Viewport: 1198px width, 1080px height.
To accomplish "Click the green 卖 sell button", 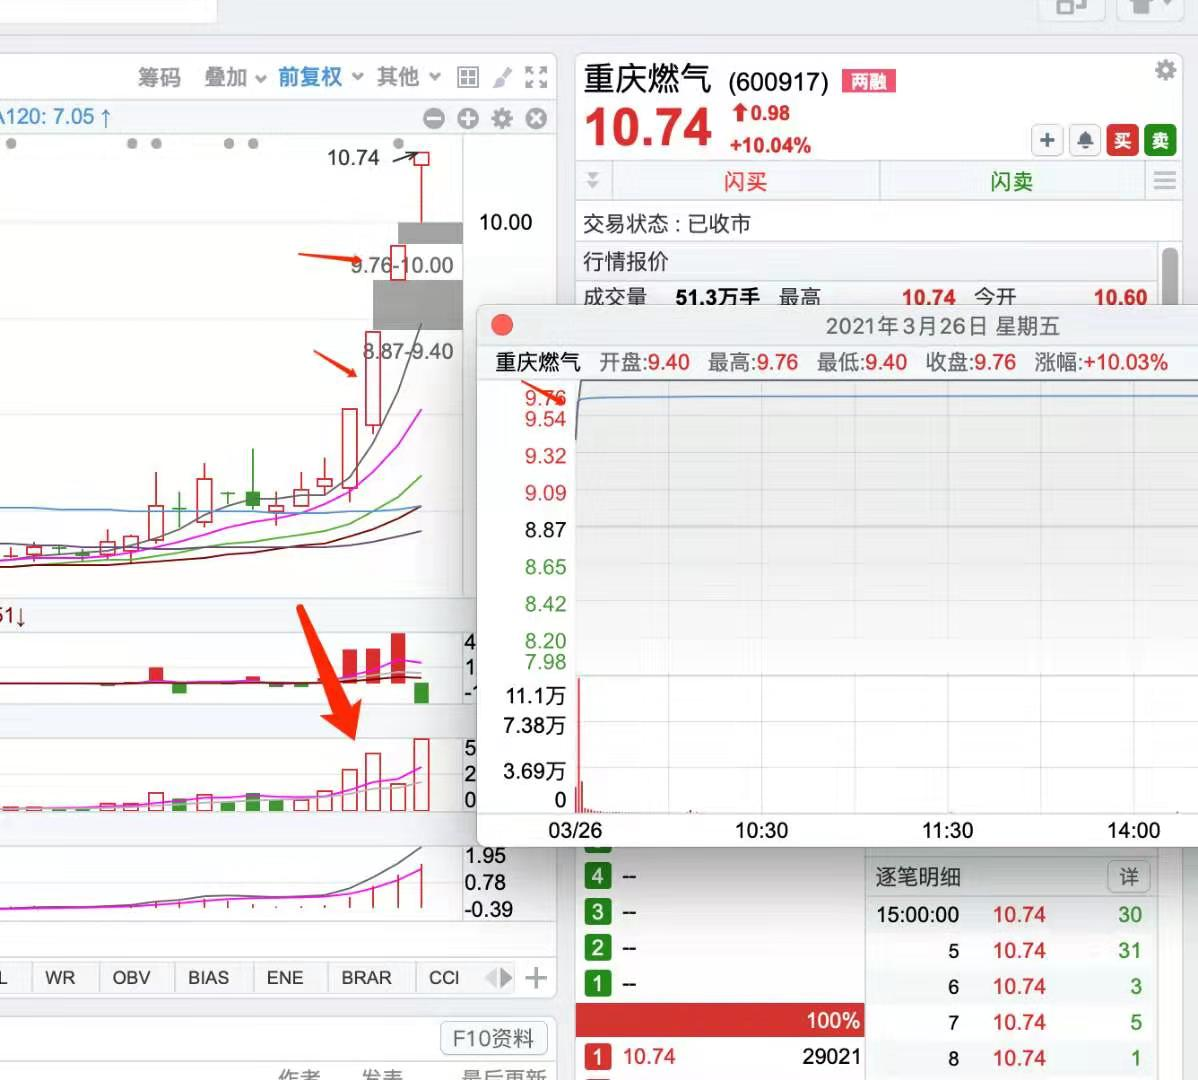I will (1160, 141).
